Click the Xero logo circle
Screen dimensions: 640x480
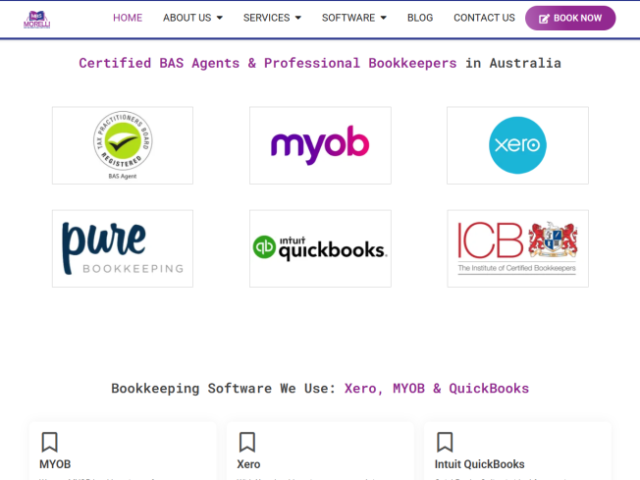[x=518, y=145]
